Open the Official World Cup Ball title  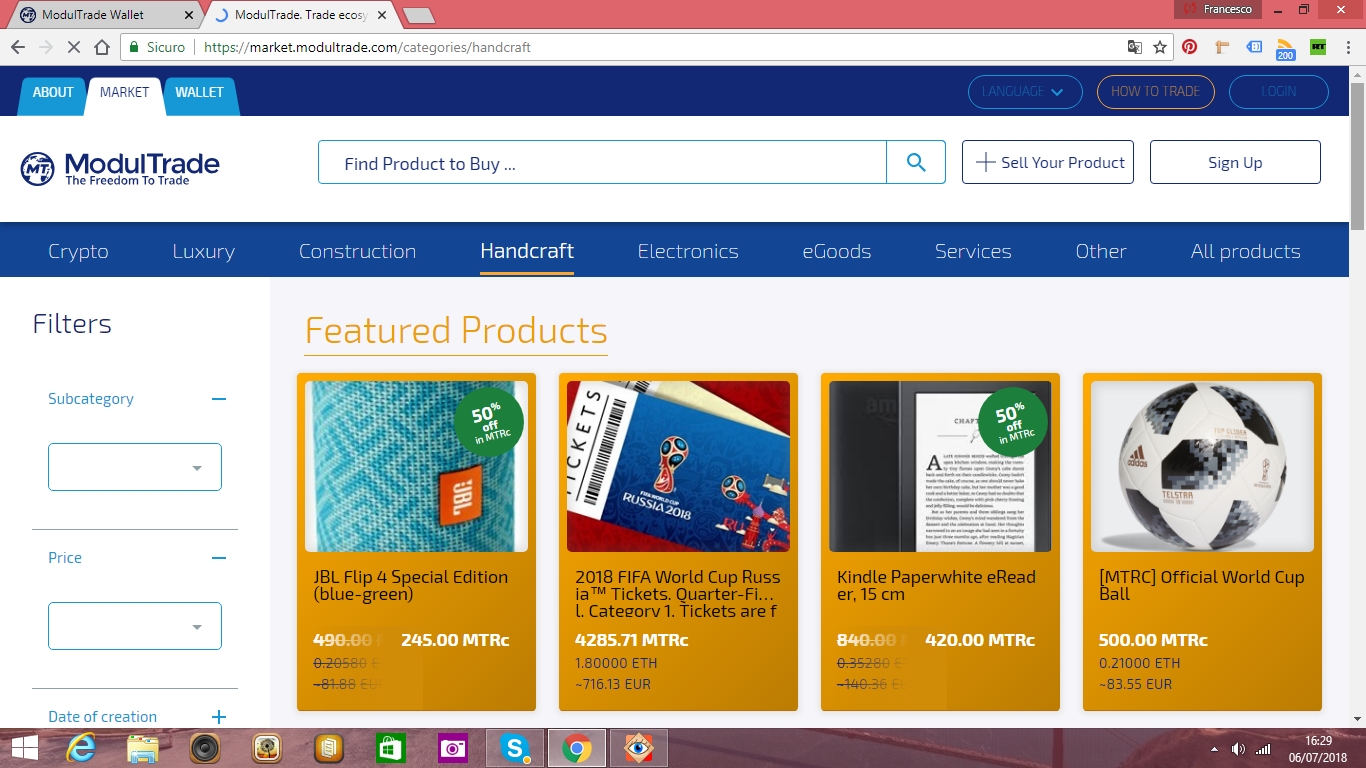[1201, 586]
